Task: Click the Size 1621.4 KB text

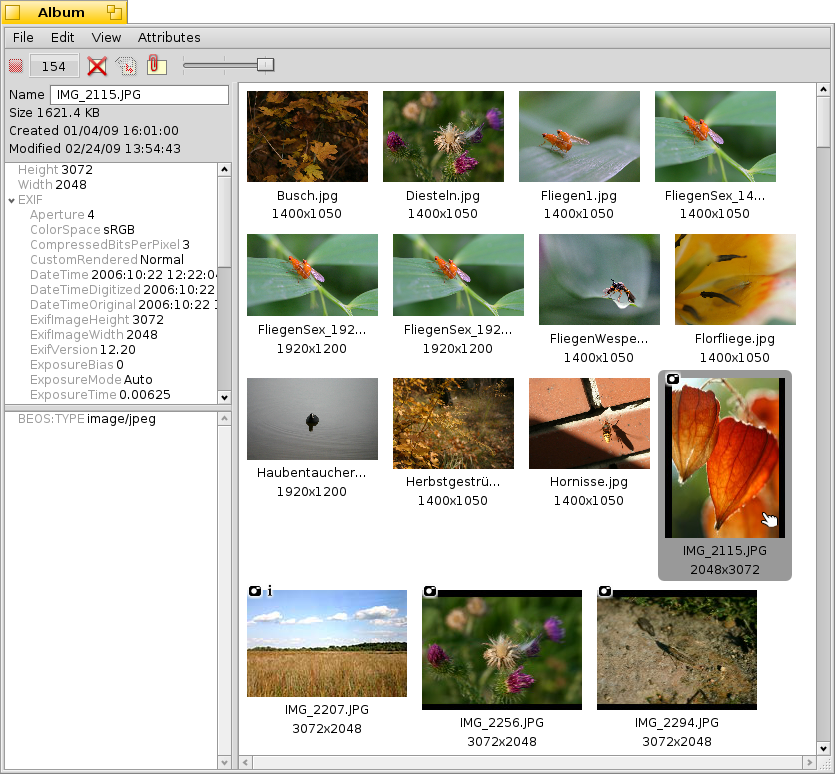Action: 54,113
